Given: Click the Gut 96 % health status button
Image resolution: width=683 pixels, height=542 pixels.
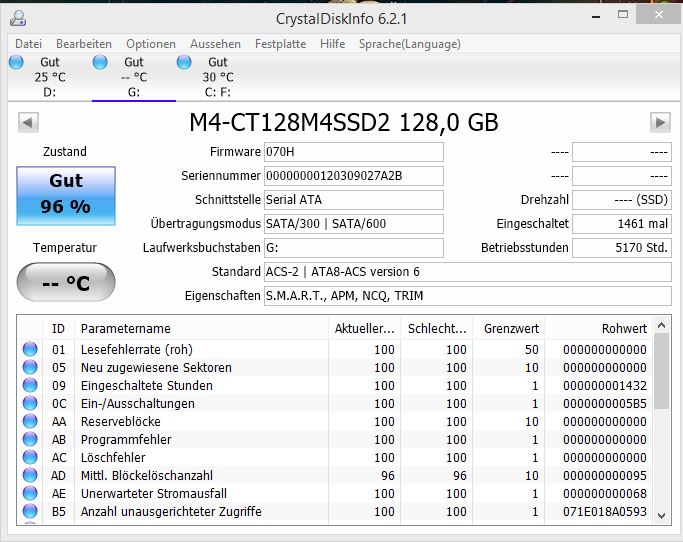Looking at the screenshot, I should point(66,196).
